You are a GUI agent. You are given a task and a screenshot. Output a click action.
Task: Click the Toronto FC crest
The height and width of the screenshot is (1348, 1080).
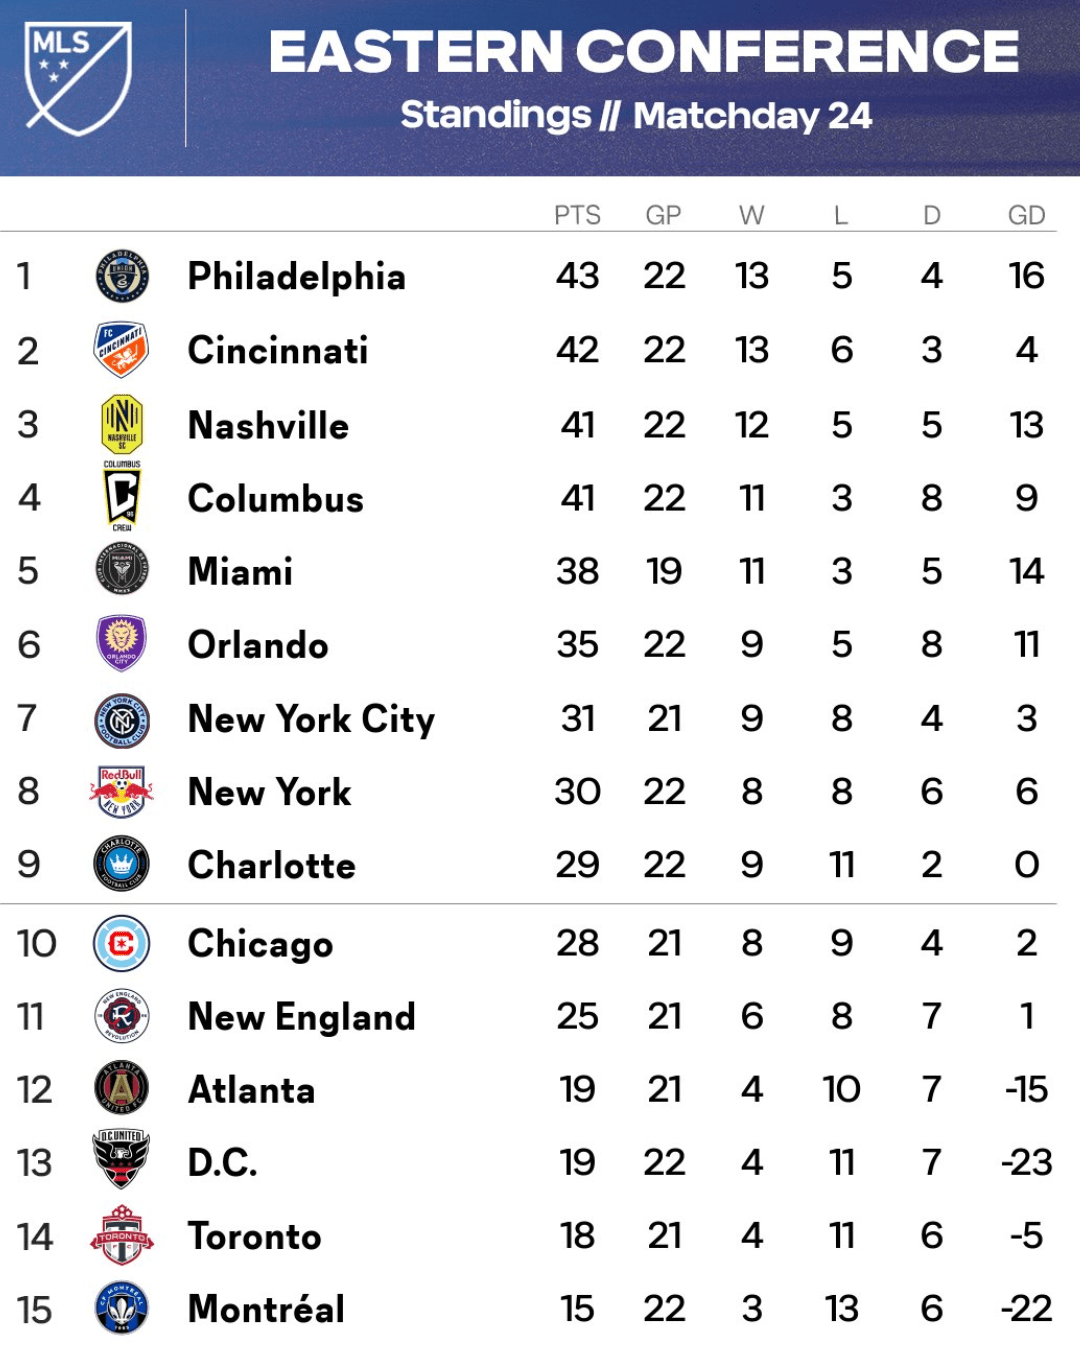tap(122, 1235)
